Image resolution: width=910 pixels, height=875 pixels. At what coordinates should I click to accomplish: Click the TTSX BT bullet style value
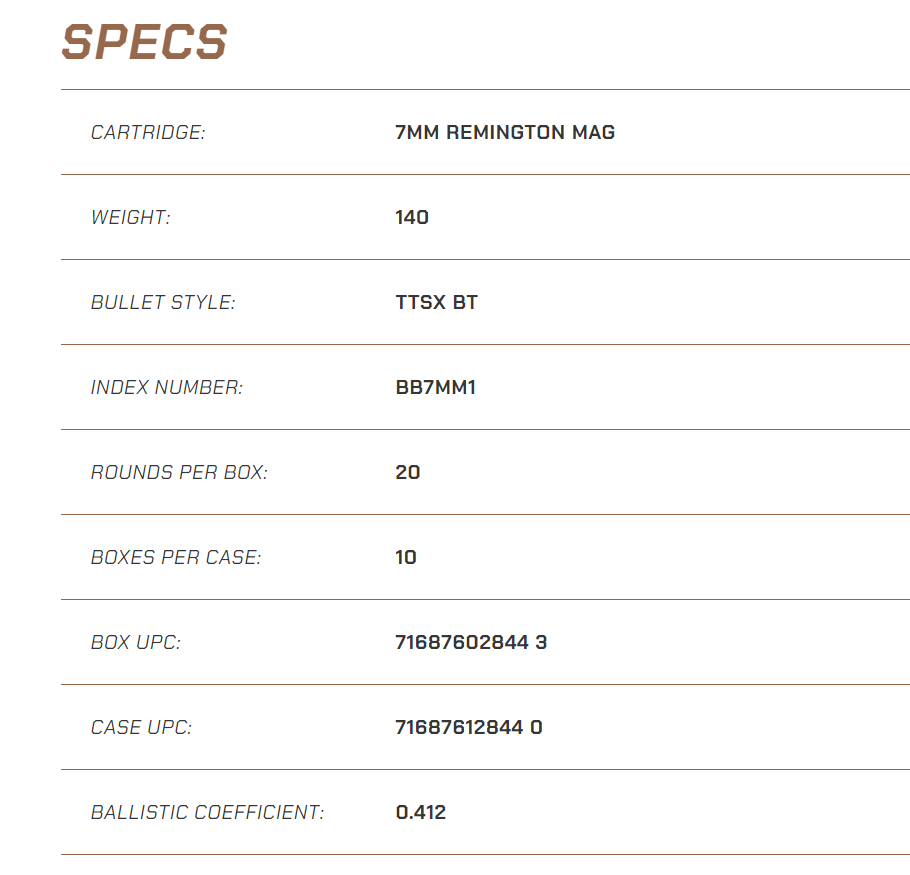[436, 302]
